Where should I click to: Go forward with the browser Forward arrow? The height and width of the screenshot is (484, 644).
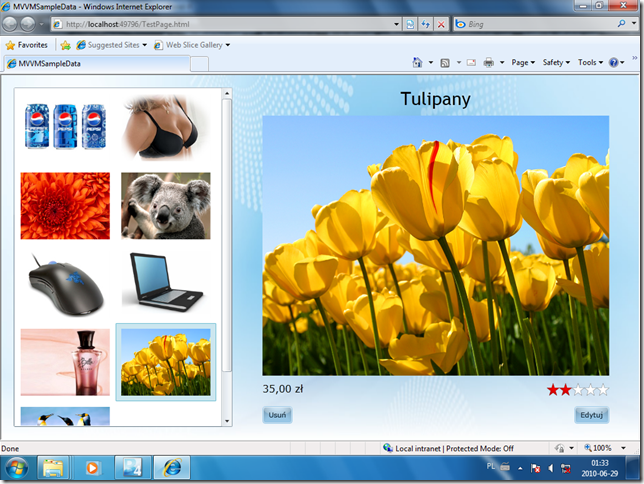tap(28, 24)
